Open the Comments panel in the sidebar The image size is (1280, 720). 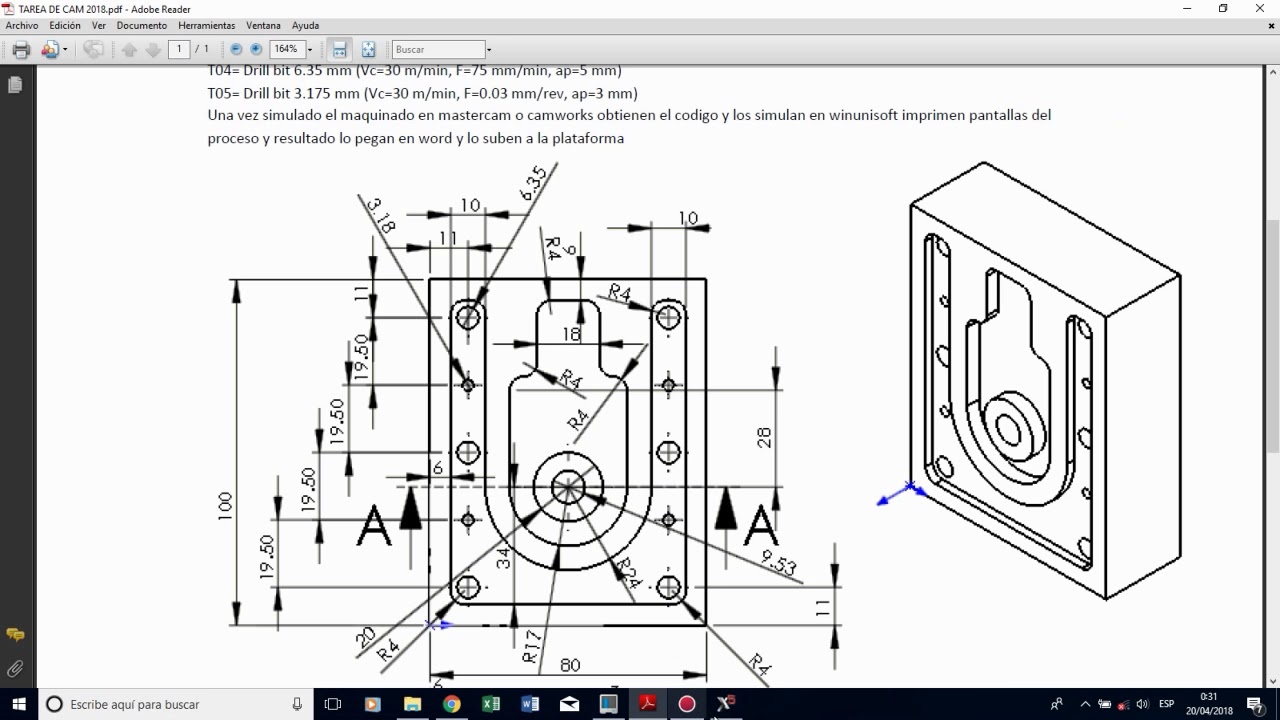click(15, 635)
